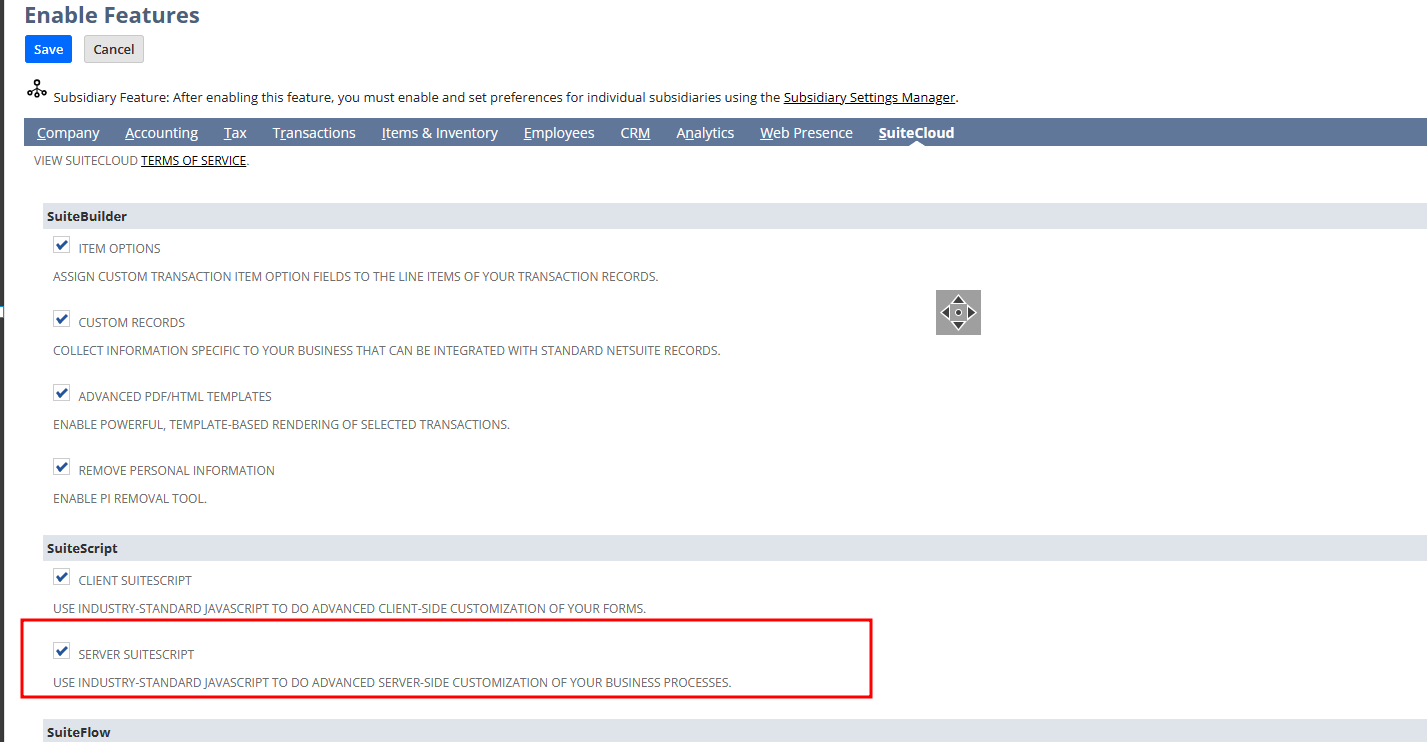Click the subsidiary hierarchy icon

[37, 90]
